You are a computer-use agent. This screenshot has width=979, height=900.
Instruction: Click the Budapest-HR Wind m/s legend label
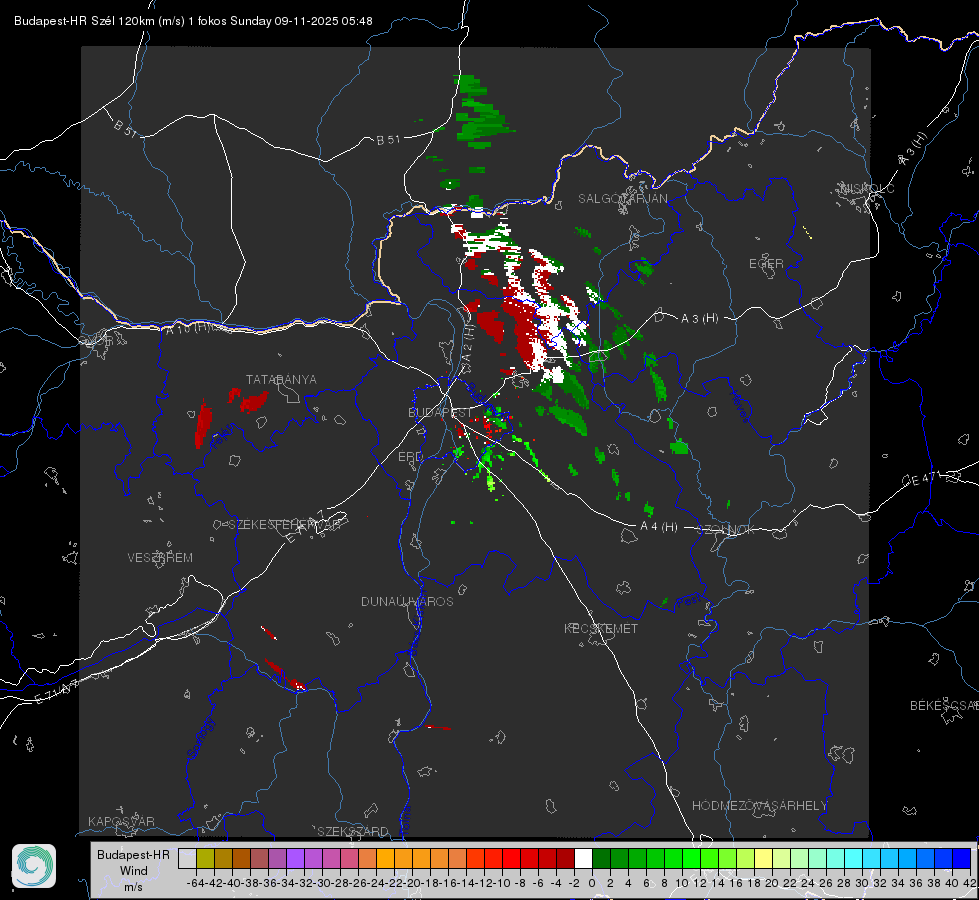[133, 871]
